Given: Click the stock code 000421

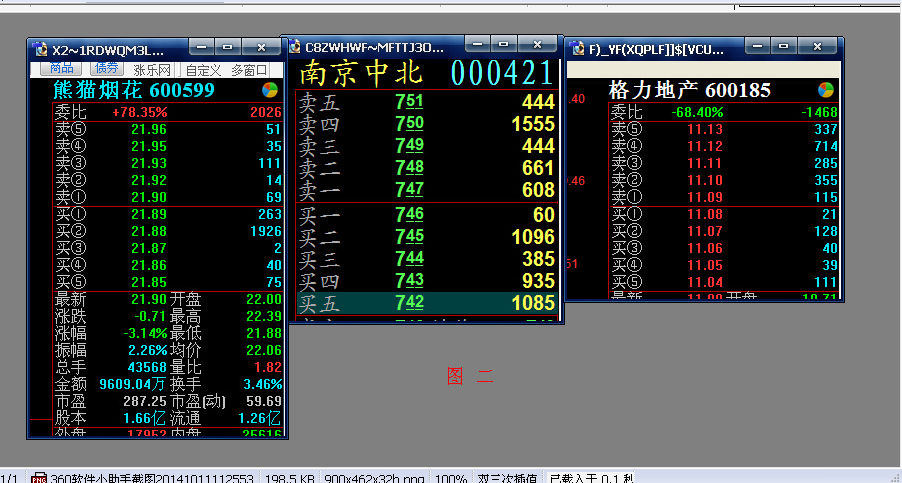Looking at the screenshot, I should pos(502,73).
